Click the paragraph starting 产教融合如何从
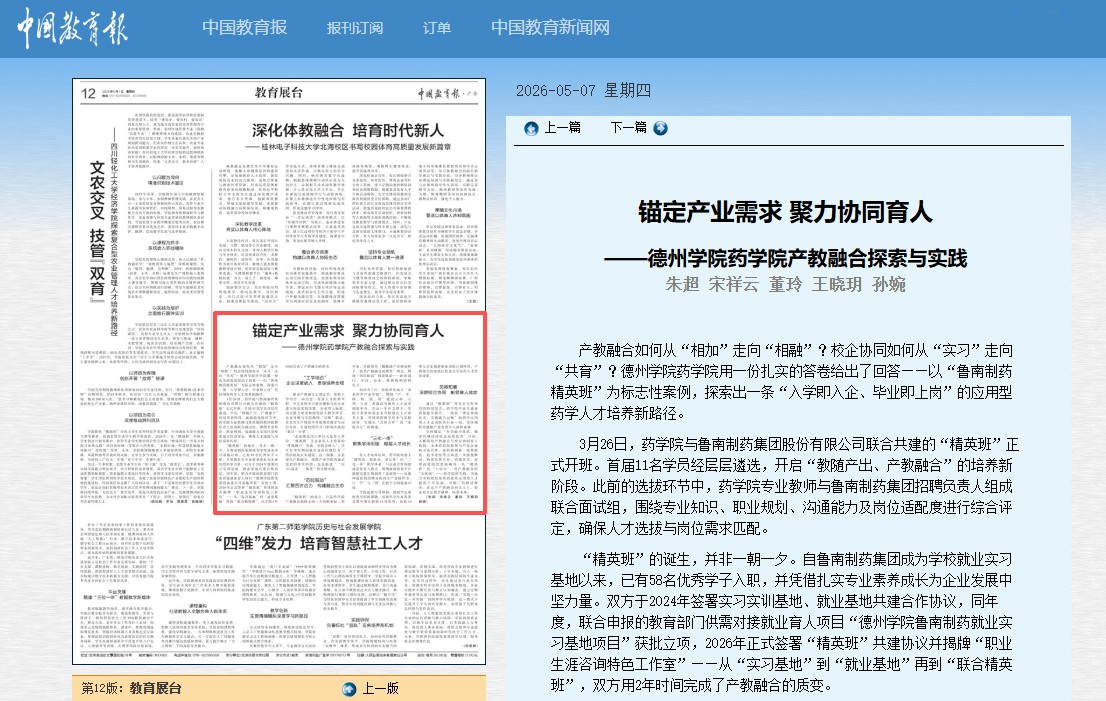 (x=782, y=382)
